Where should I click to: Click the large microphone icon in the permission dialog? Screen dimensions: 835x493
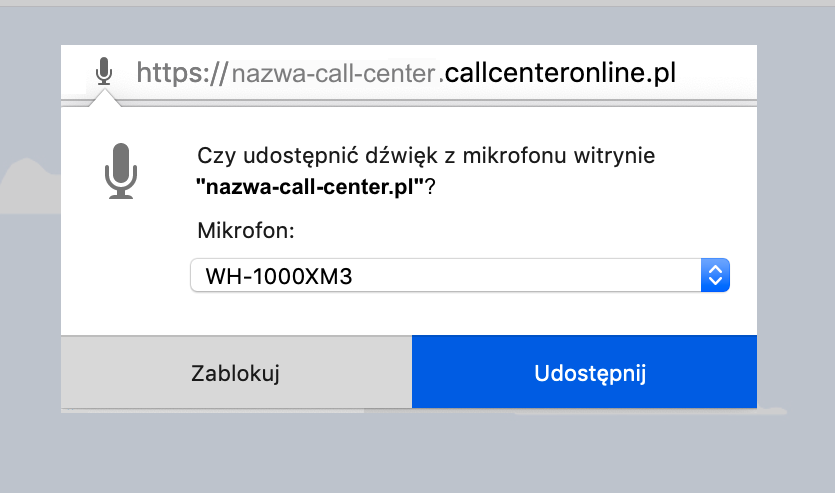pos(121,171)
